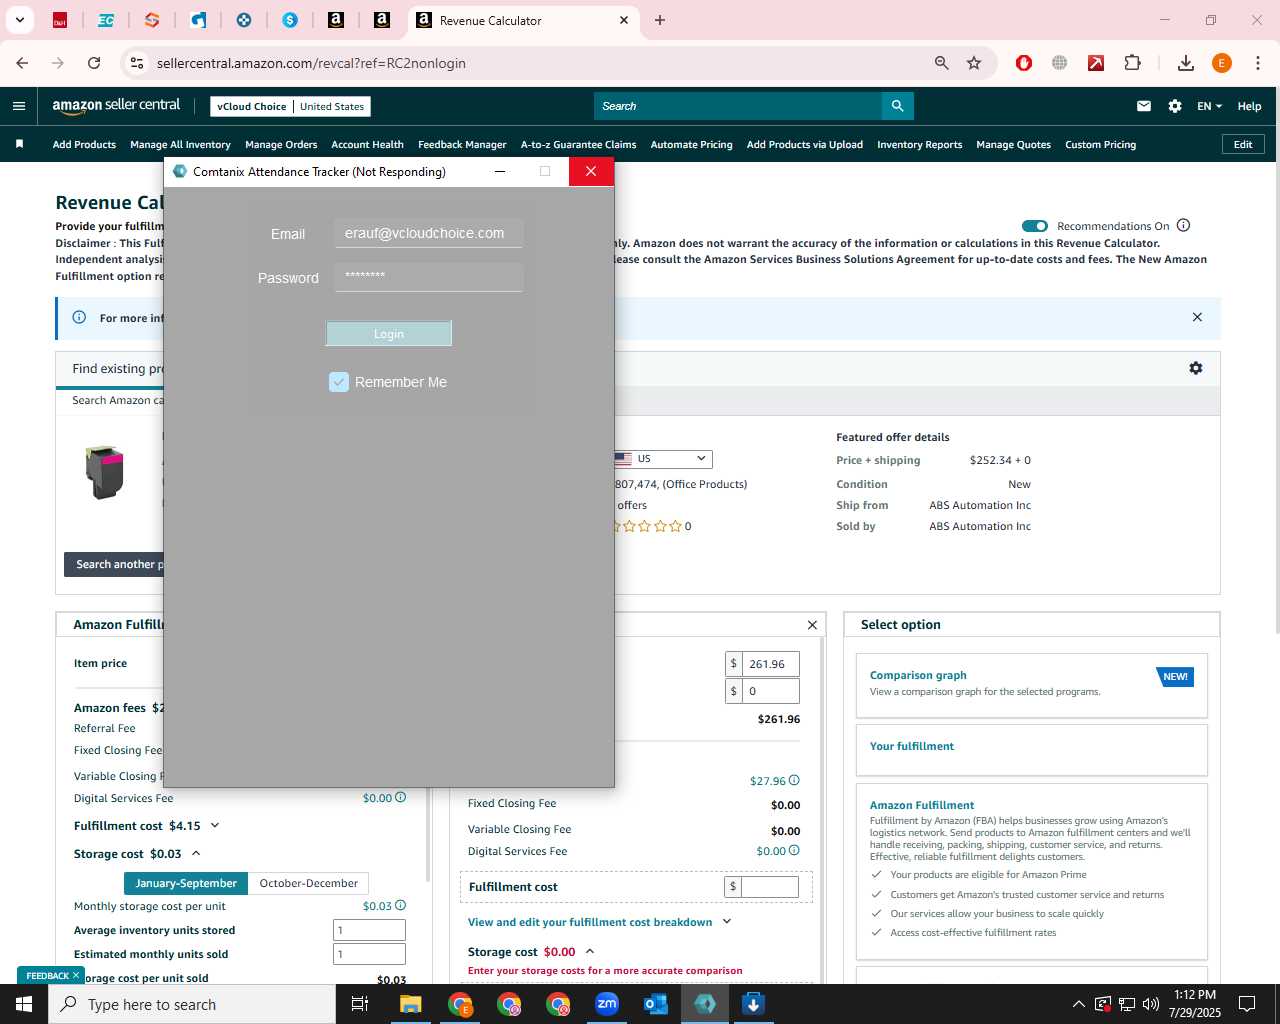Click the Password field in Attendance Tracker
The width and height of the screenshot is (1280, 1024).
click(428, 277)
